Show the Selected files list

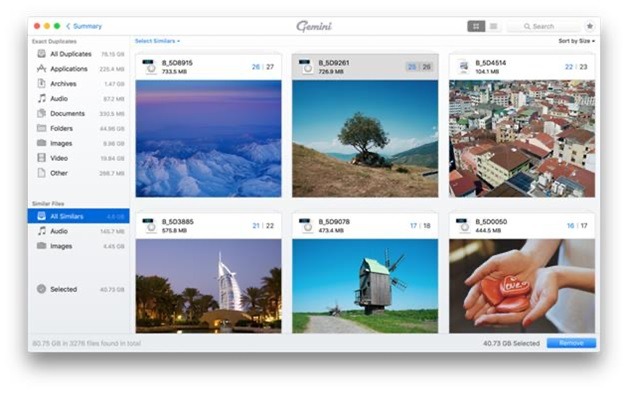tap(79, 289)
